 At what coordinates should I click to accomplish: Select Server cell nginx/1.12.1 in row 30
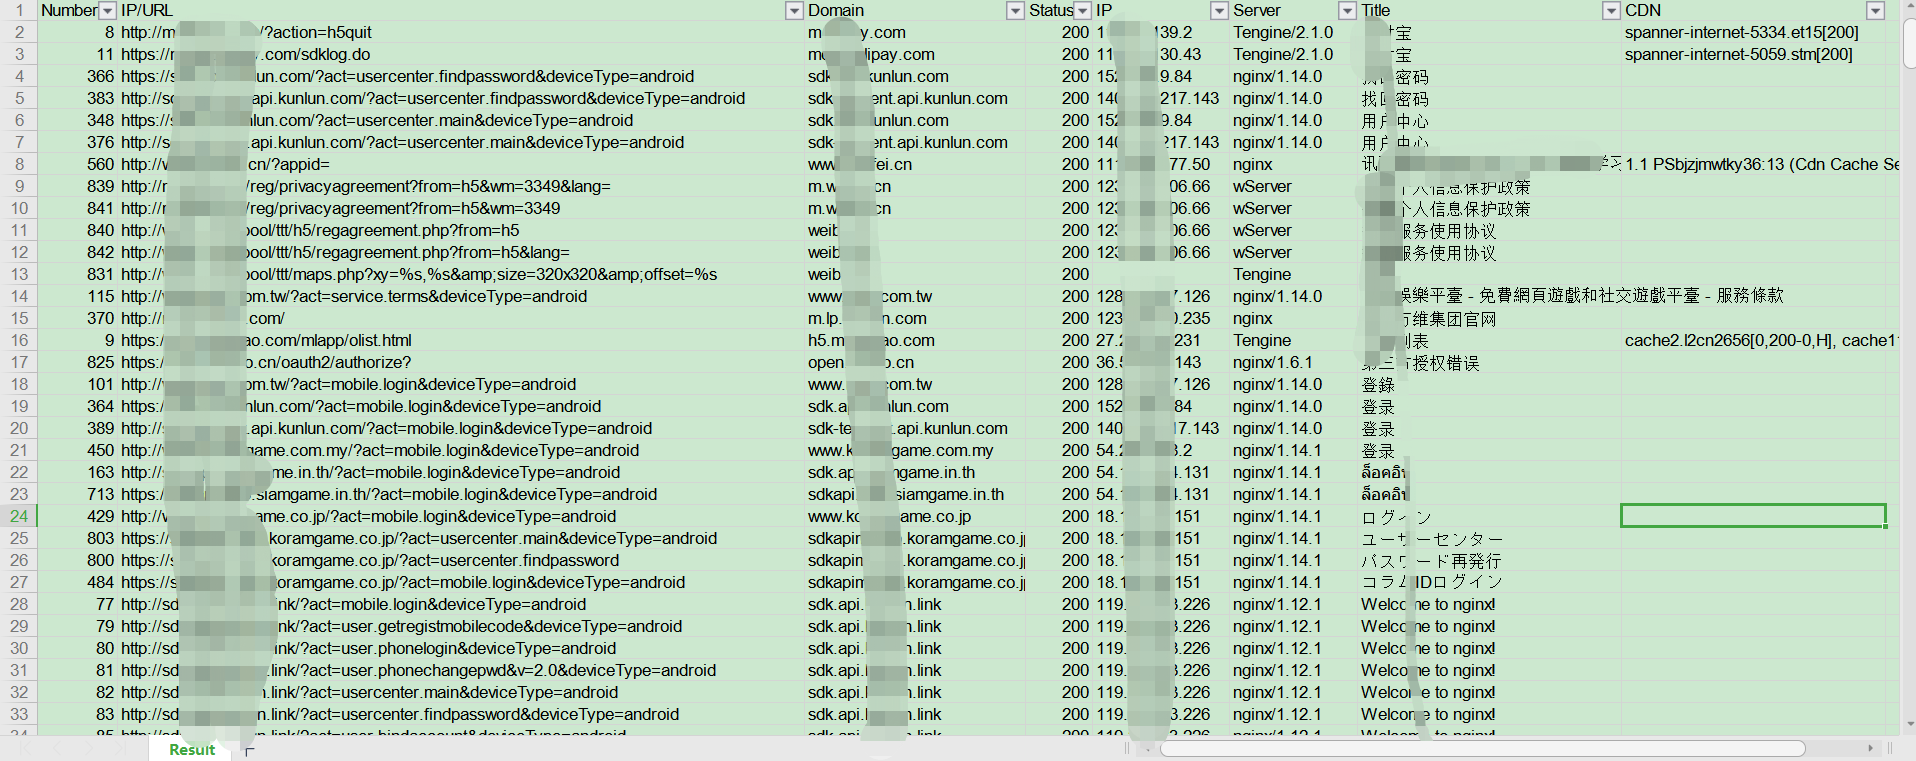pyautogui.click(x=1293, y=648)
